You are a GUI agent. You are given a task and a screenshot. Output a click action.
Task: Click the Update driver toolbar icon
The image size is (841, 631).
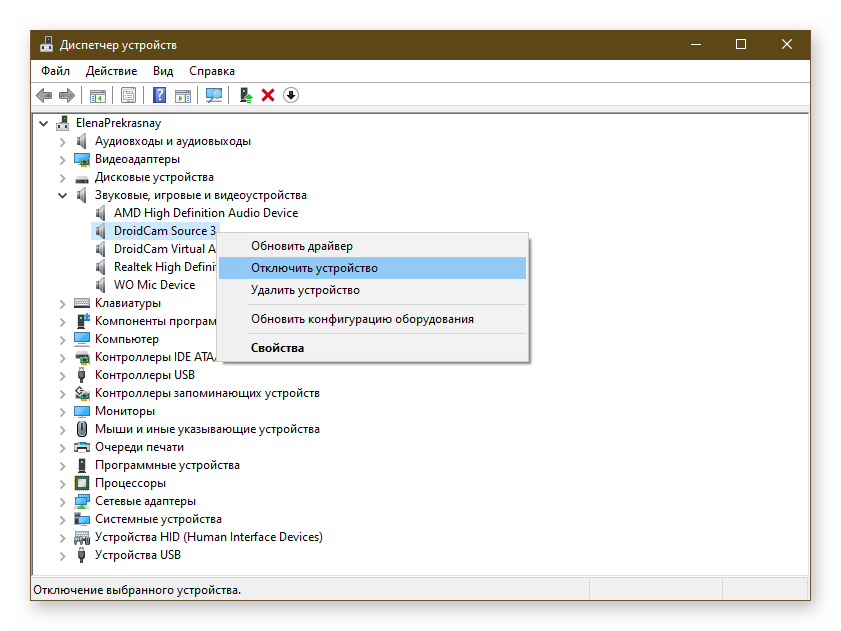pos(246,96)
